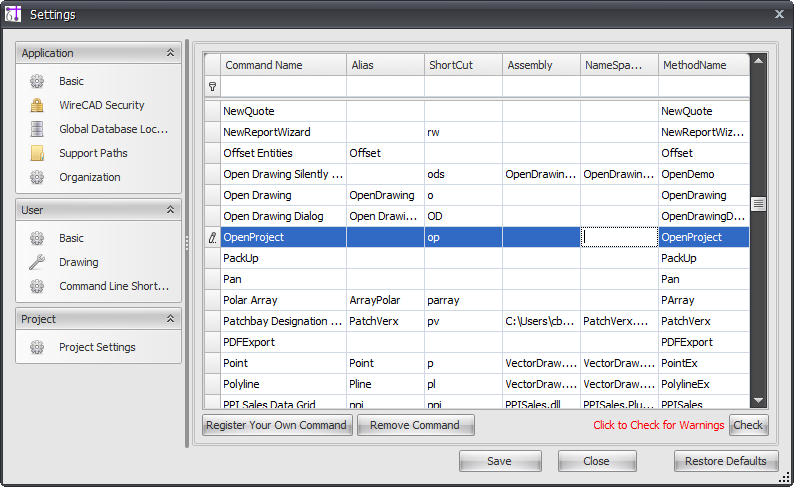Collapse the User group

[x=171, y=210]
